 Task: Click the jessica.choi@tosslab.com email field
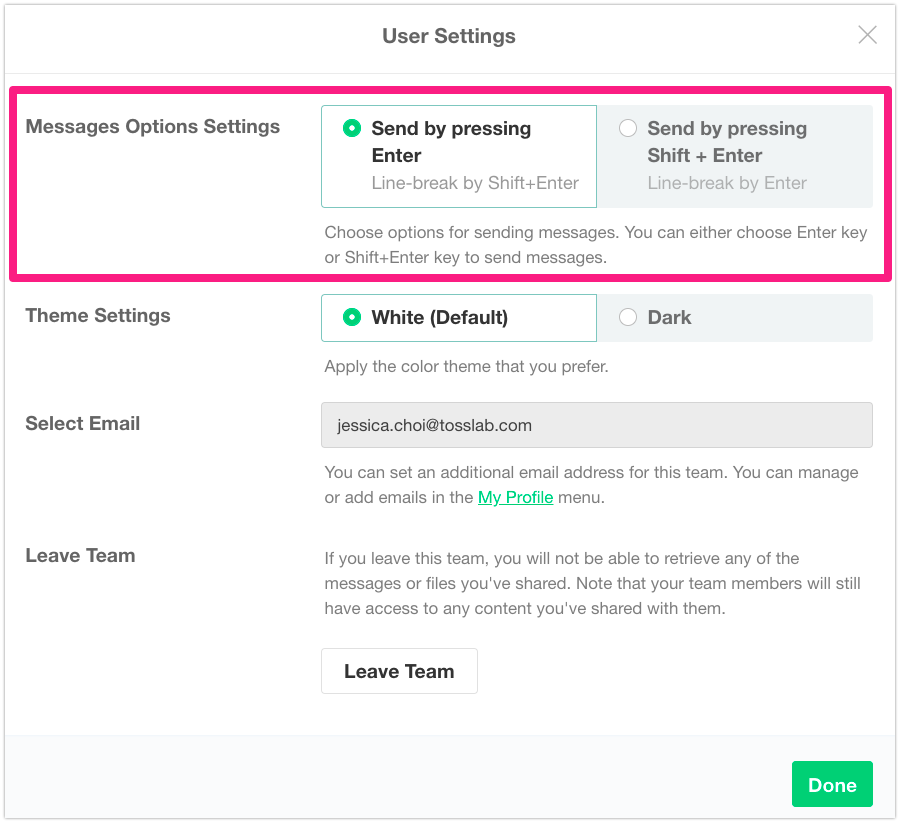pyautogui.click(x=596, y=425)
